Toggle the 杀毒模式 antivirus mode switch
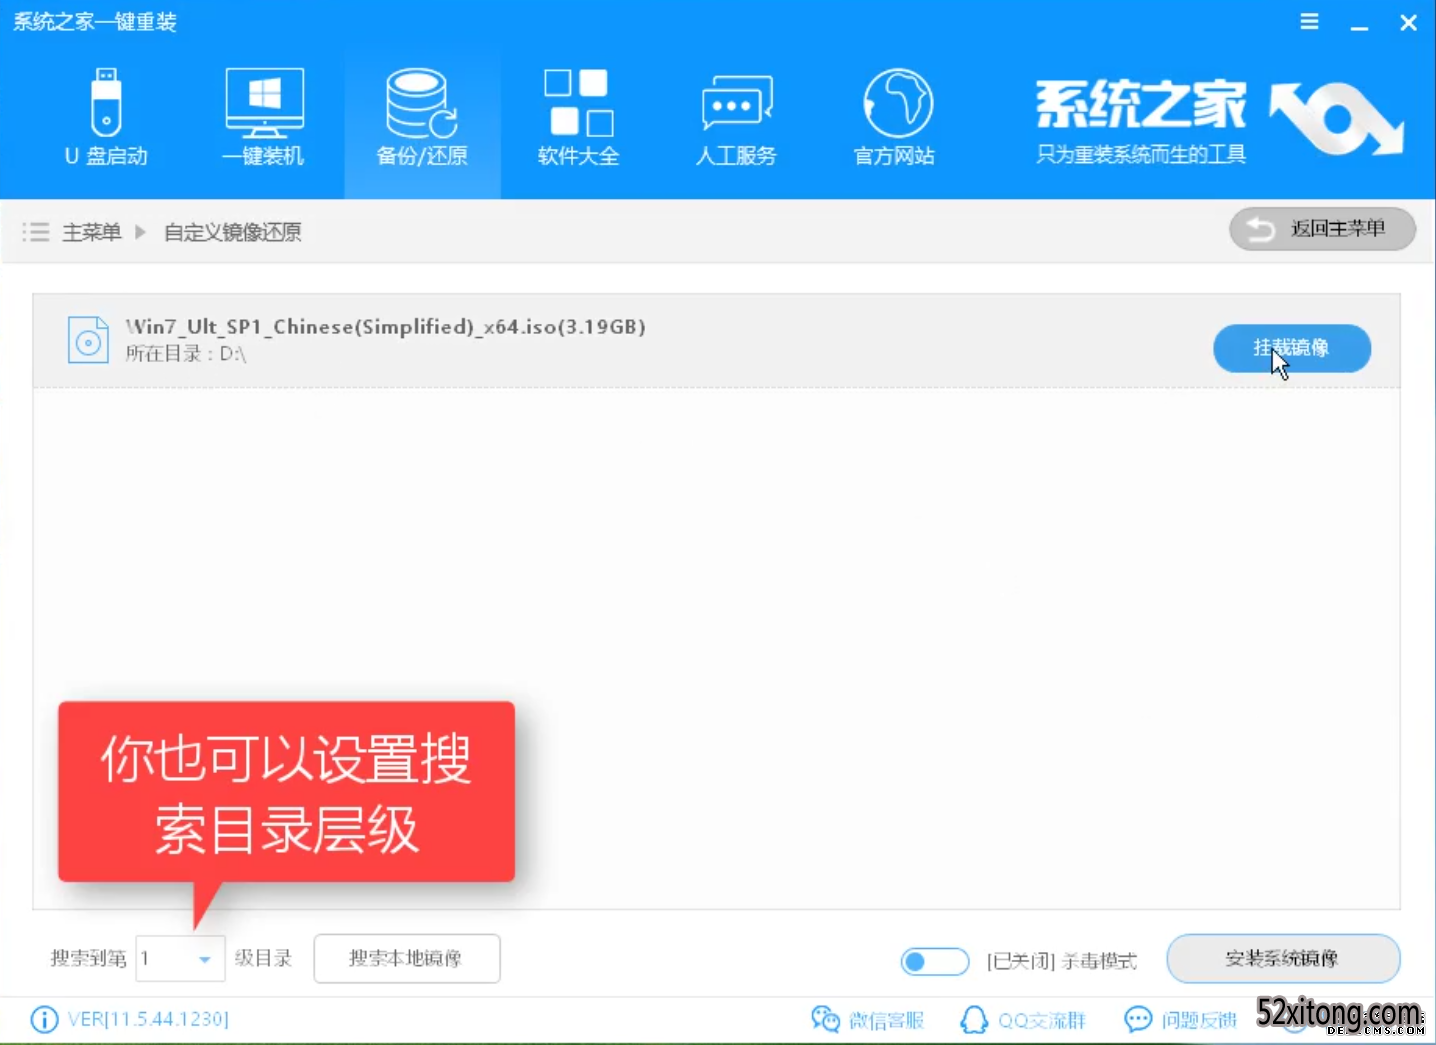Image resolution: width=1436 pixels, height=1045 pixels. click(934, 961)
